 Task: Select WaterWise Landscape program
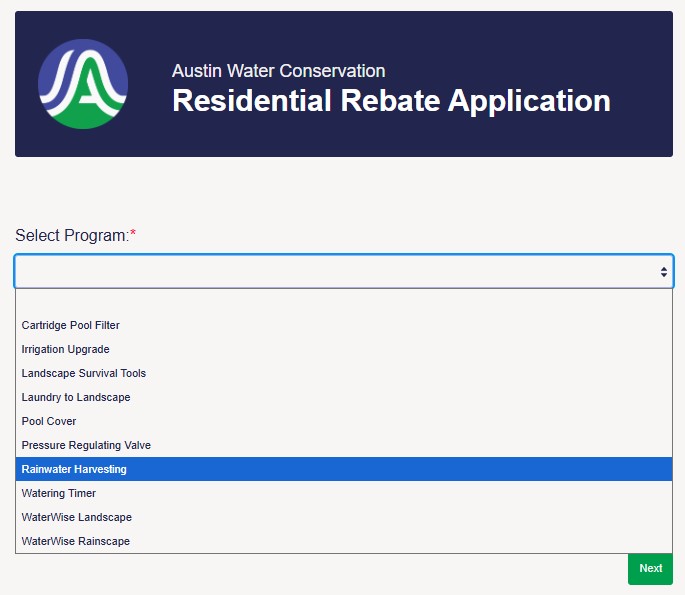pyautogui.click(x=77, y=517)
